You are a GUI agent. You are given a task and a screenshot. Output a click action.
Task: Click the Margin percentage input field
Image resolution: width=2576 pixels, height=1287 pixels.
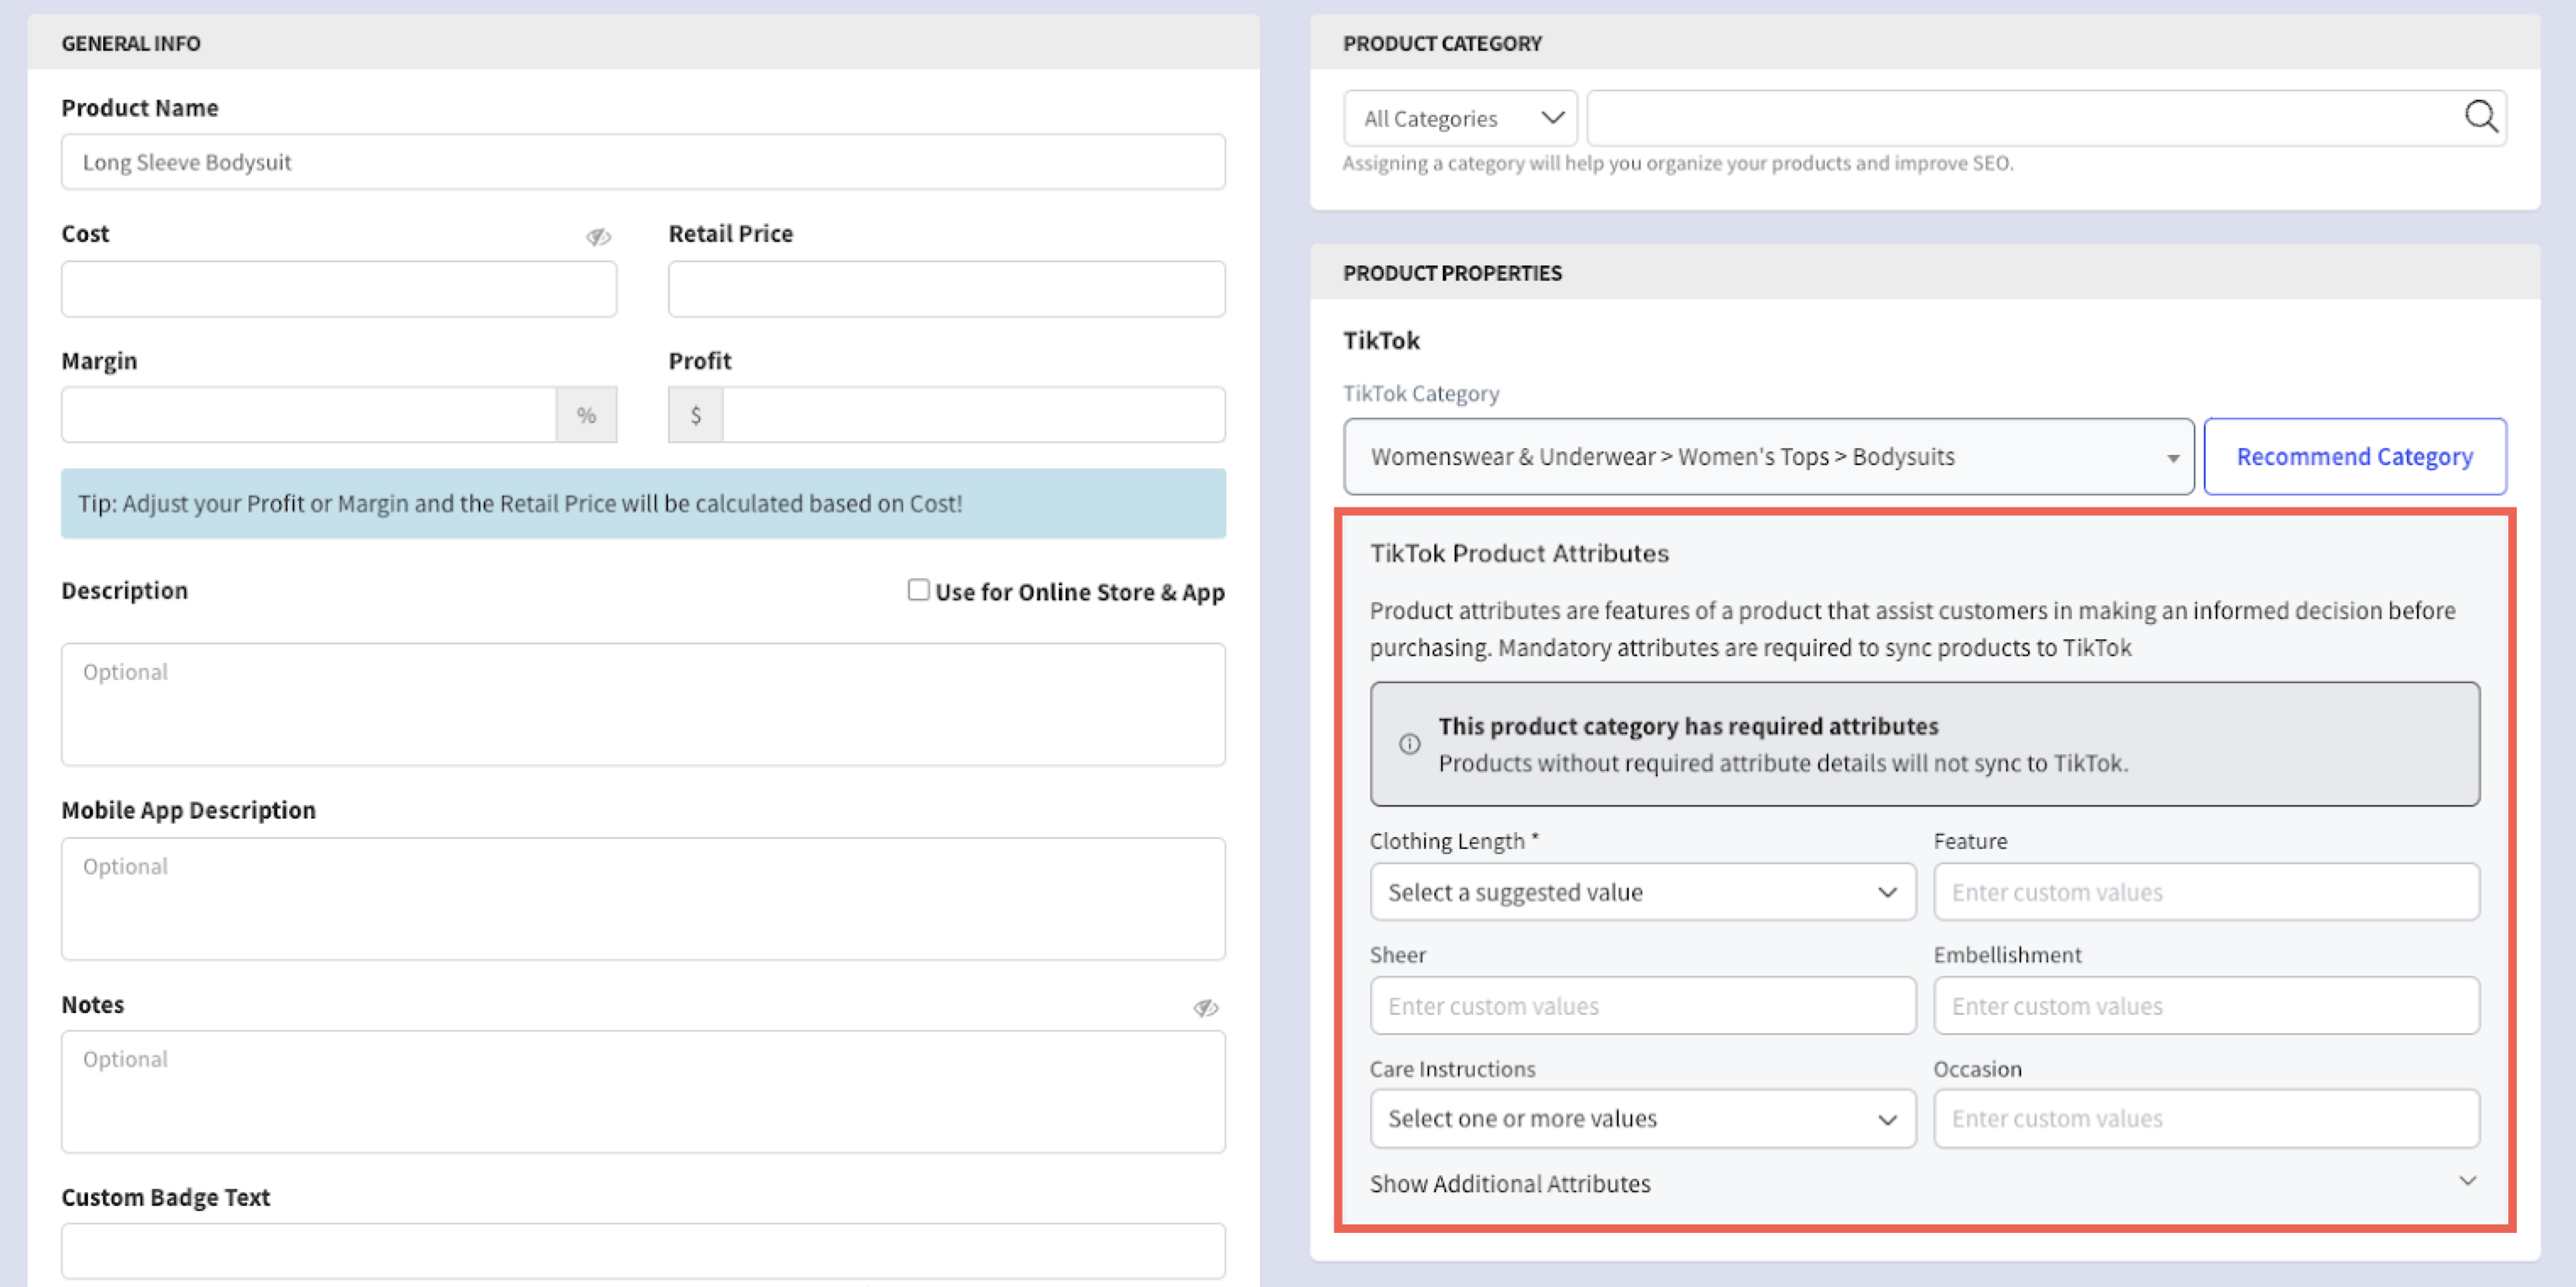coord(309,415)
